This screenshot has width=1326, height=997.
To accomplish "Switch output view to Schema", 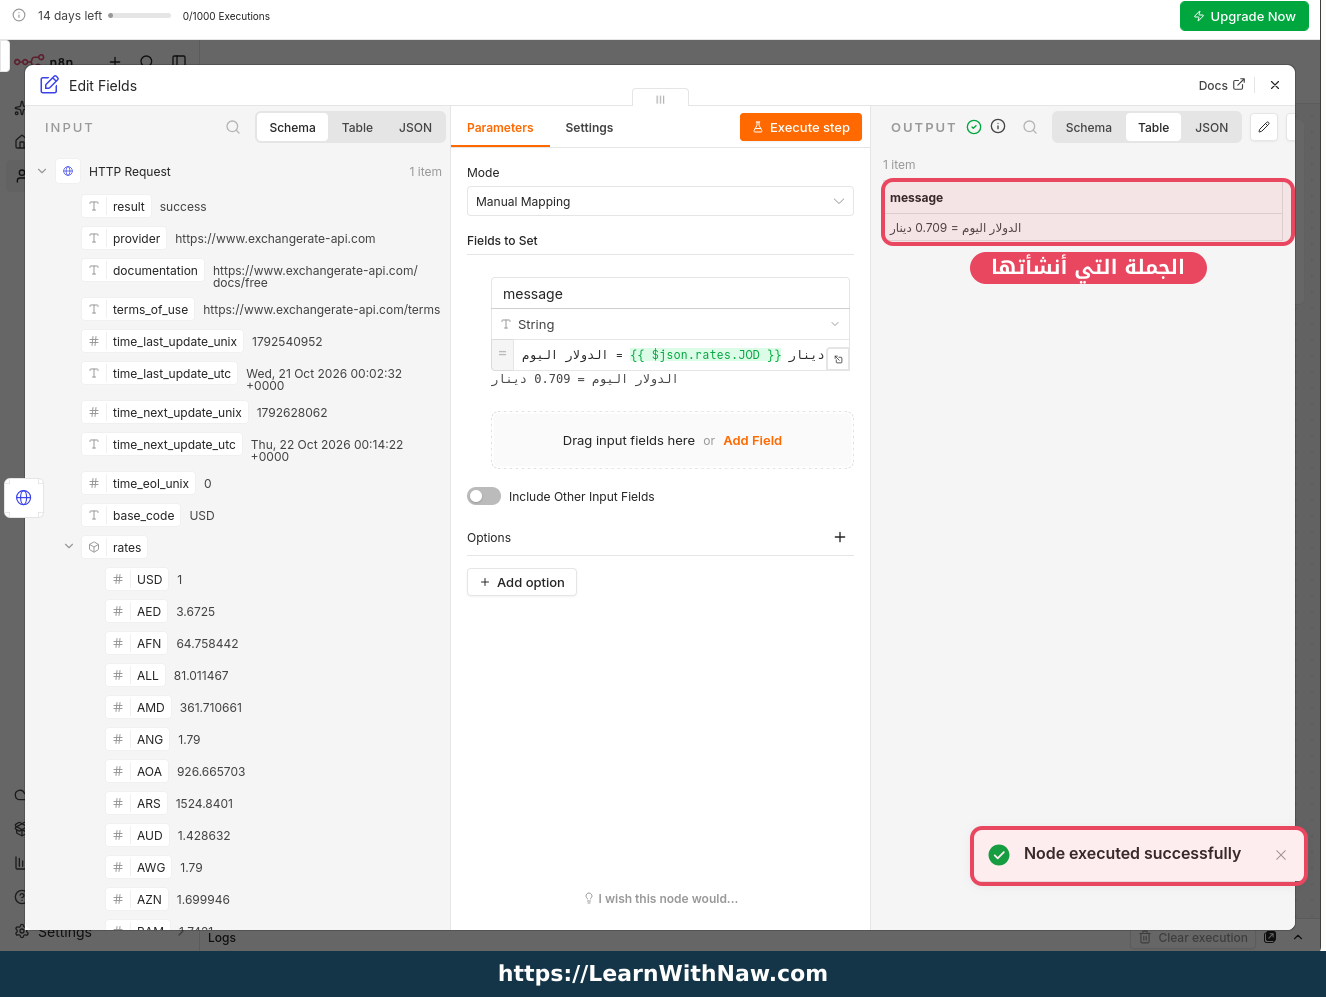I will coord(1088,127).
